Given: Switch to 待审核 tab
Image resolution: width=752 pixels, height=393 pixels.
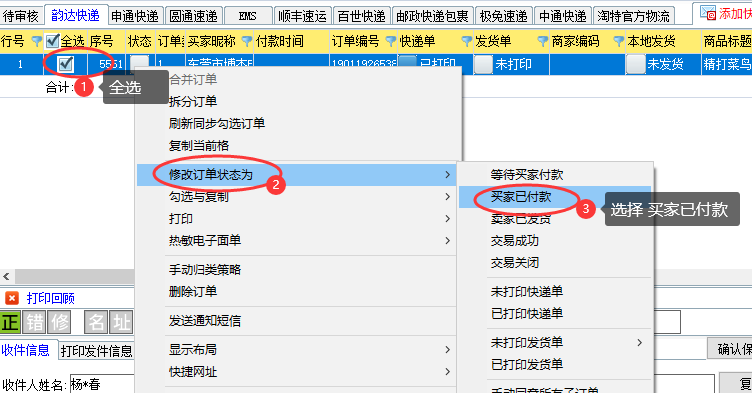Looking at the screenshot, I should point(21,16).
